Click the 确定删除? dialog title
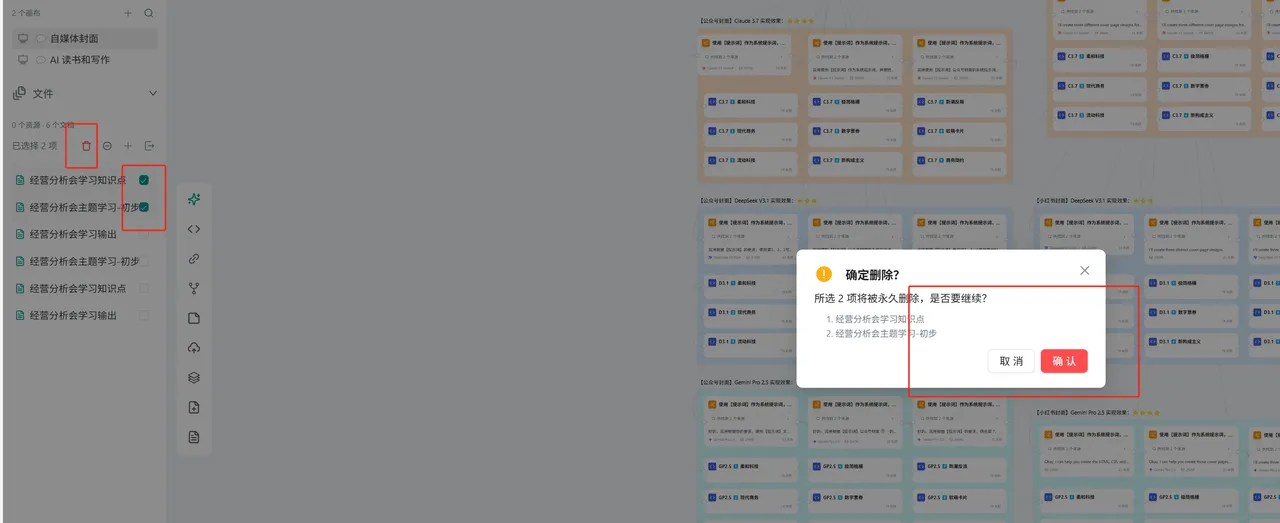Viewport: 1280px width, 523px height. point(872,275)
